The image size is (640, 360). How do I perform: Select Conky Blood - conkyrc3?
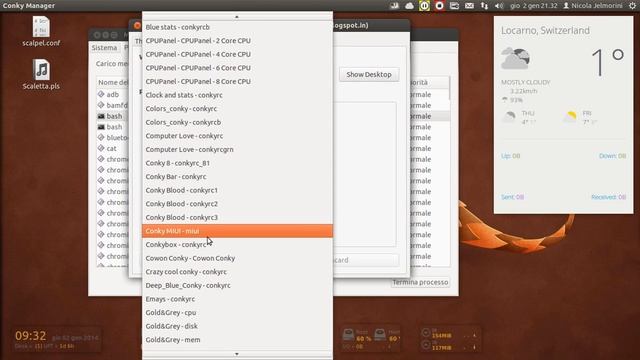click(237, 218)
